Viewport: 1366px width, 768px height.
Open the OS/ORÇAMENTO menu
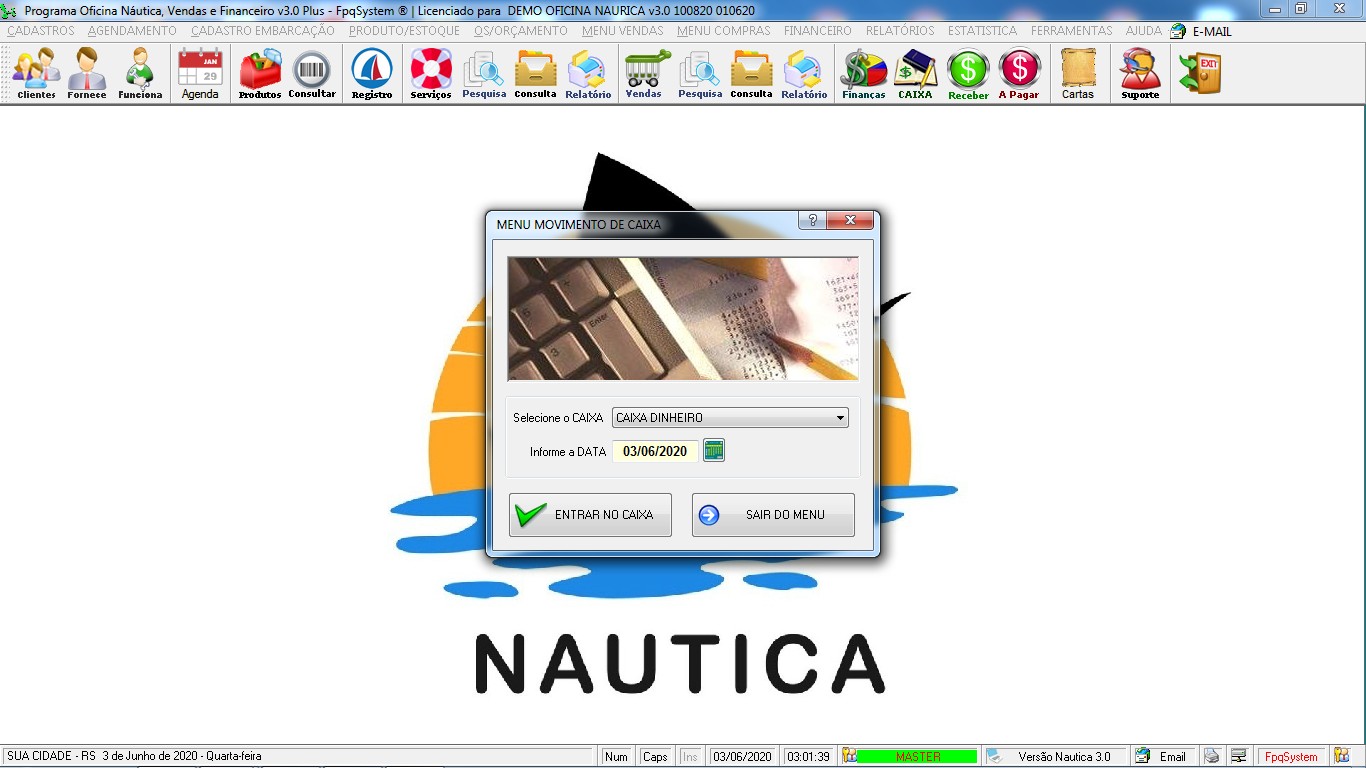coord(521,31)
